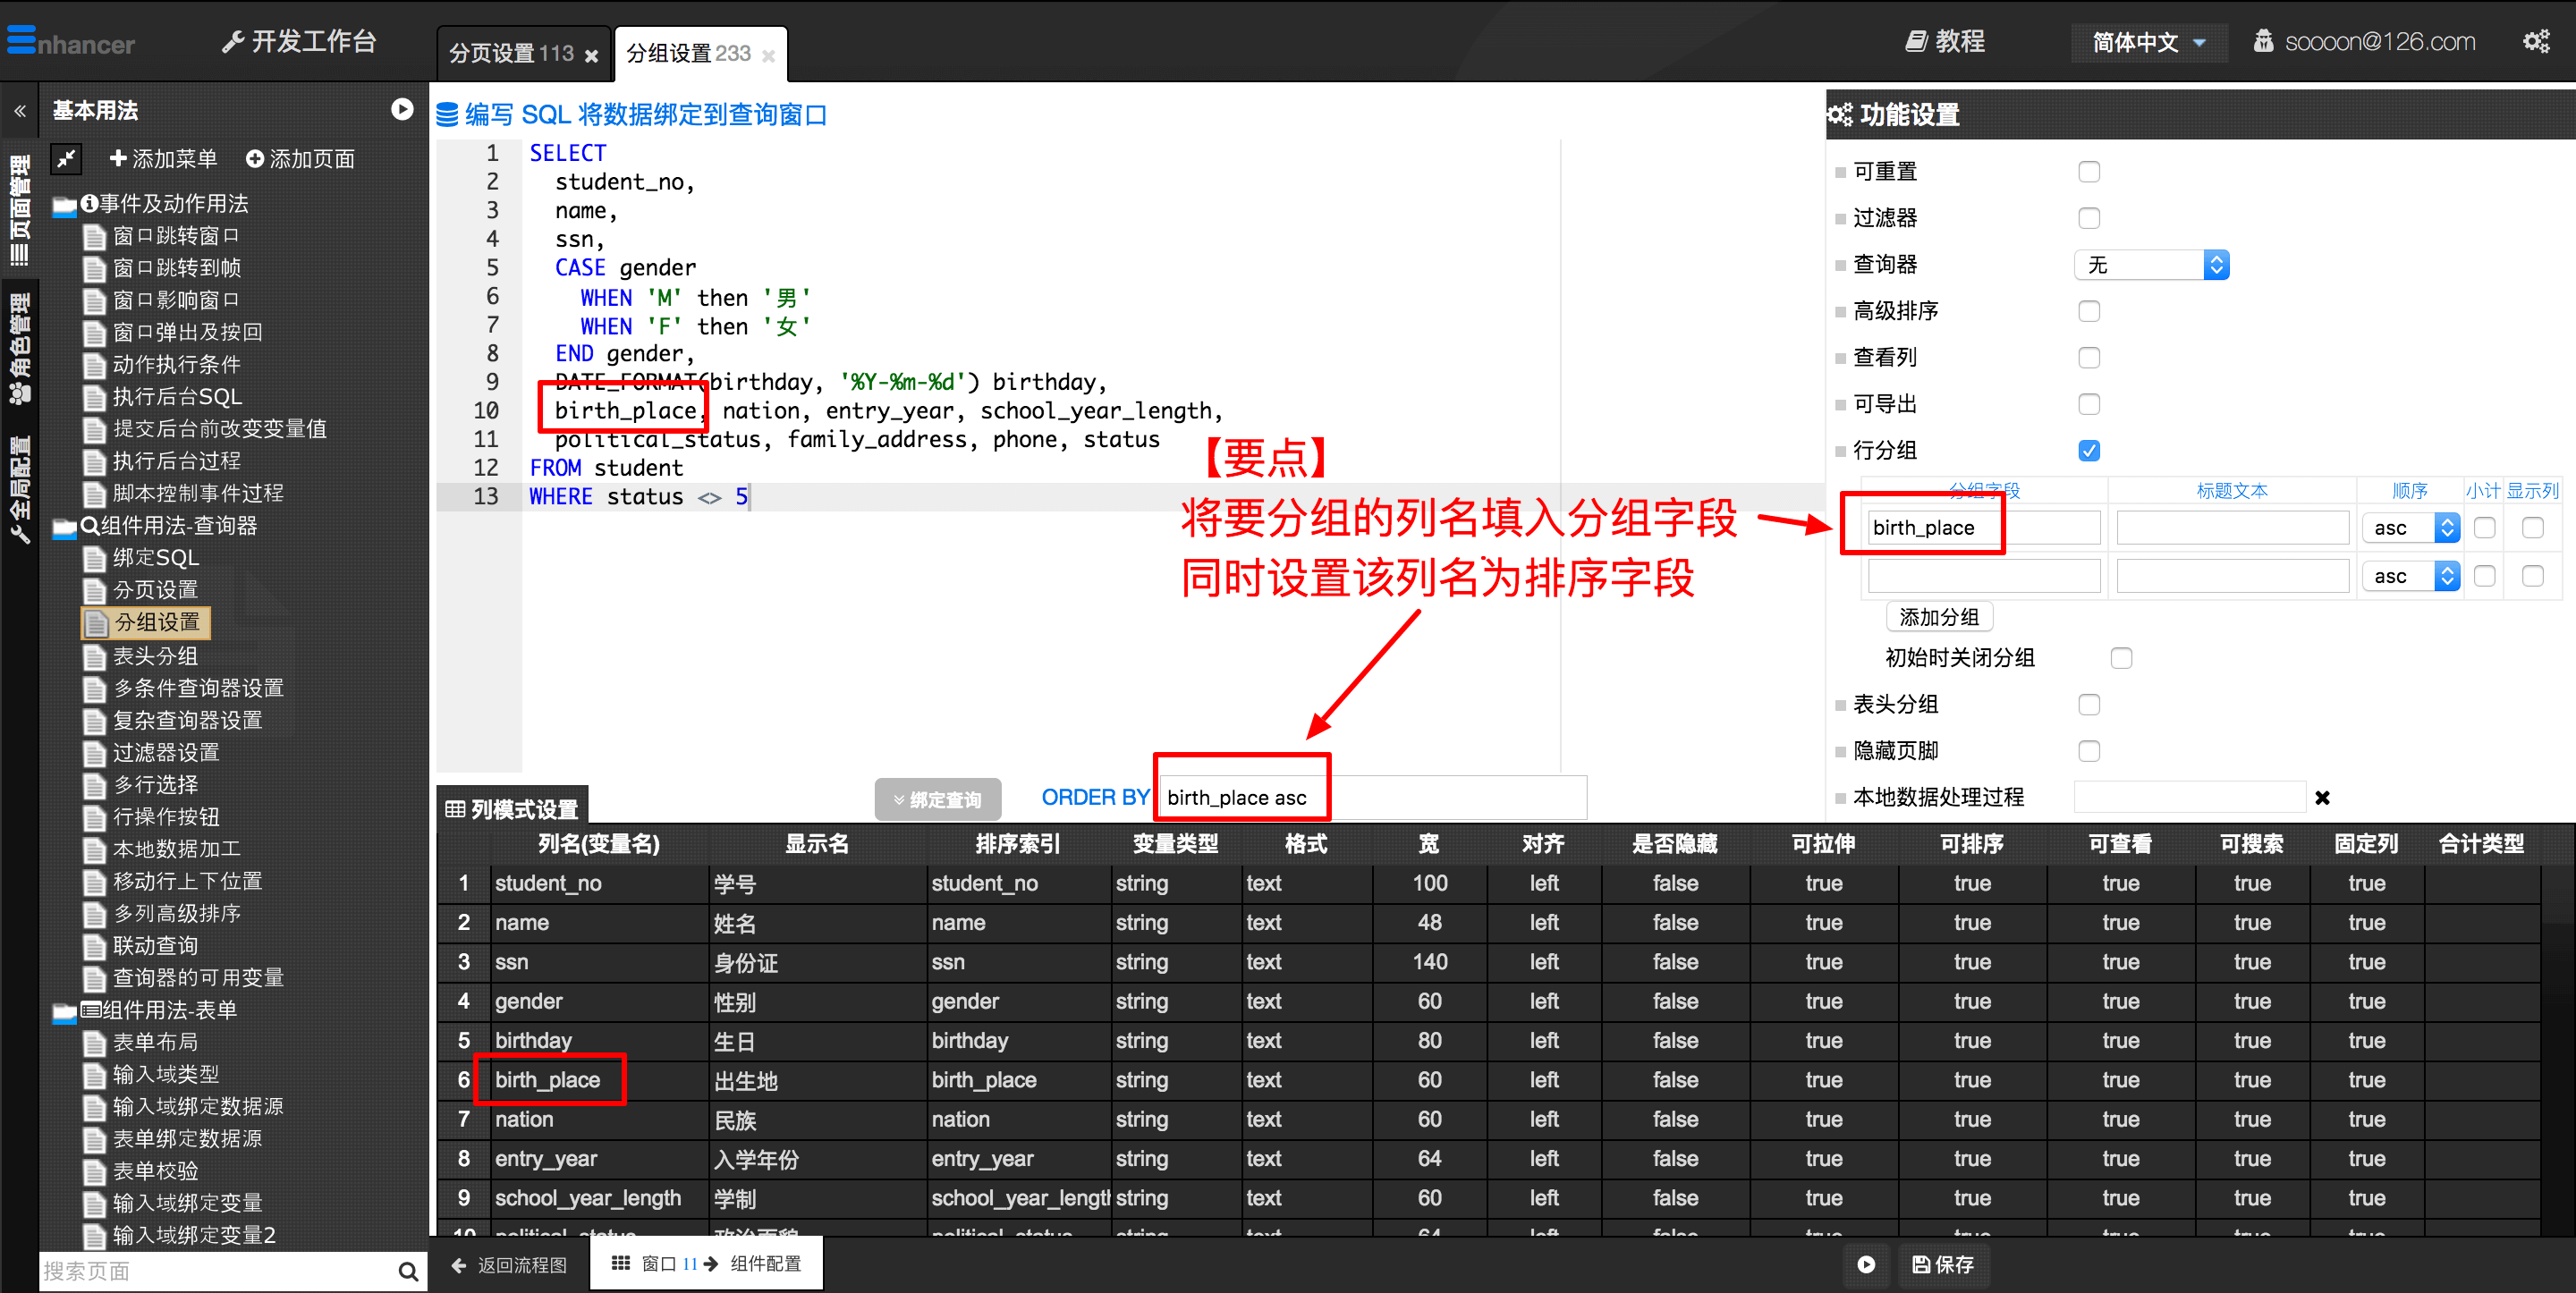
Task: Toggle 初始时关闭分组 checkbox
Action: point(2121,657)
